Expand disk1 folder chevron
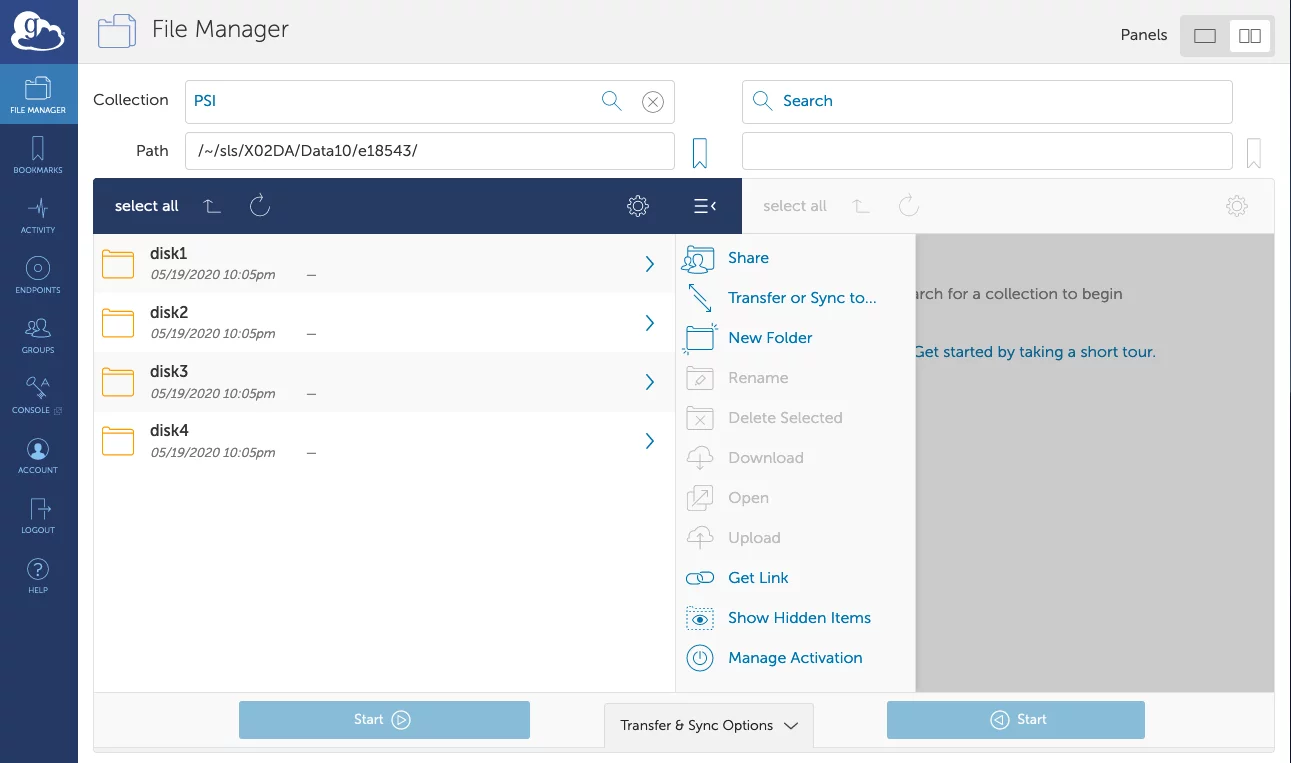The height and width of the screenshot is (763, 1291). [x=650, y=264]
